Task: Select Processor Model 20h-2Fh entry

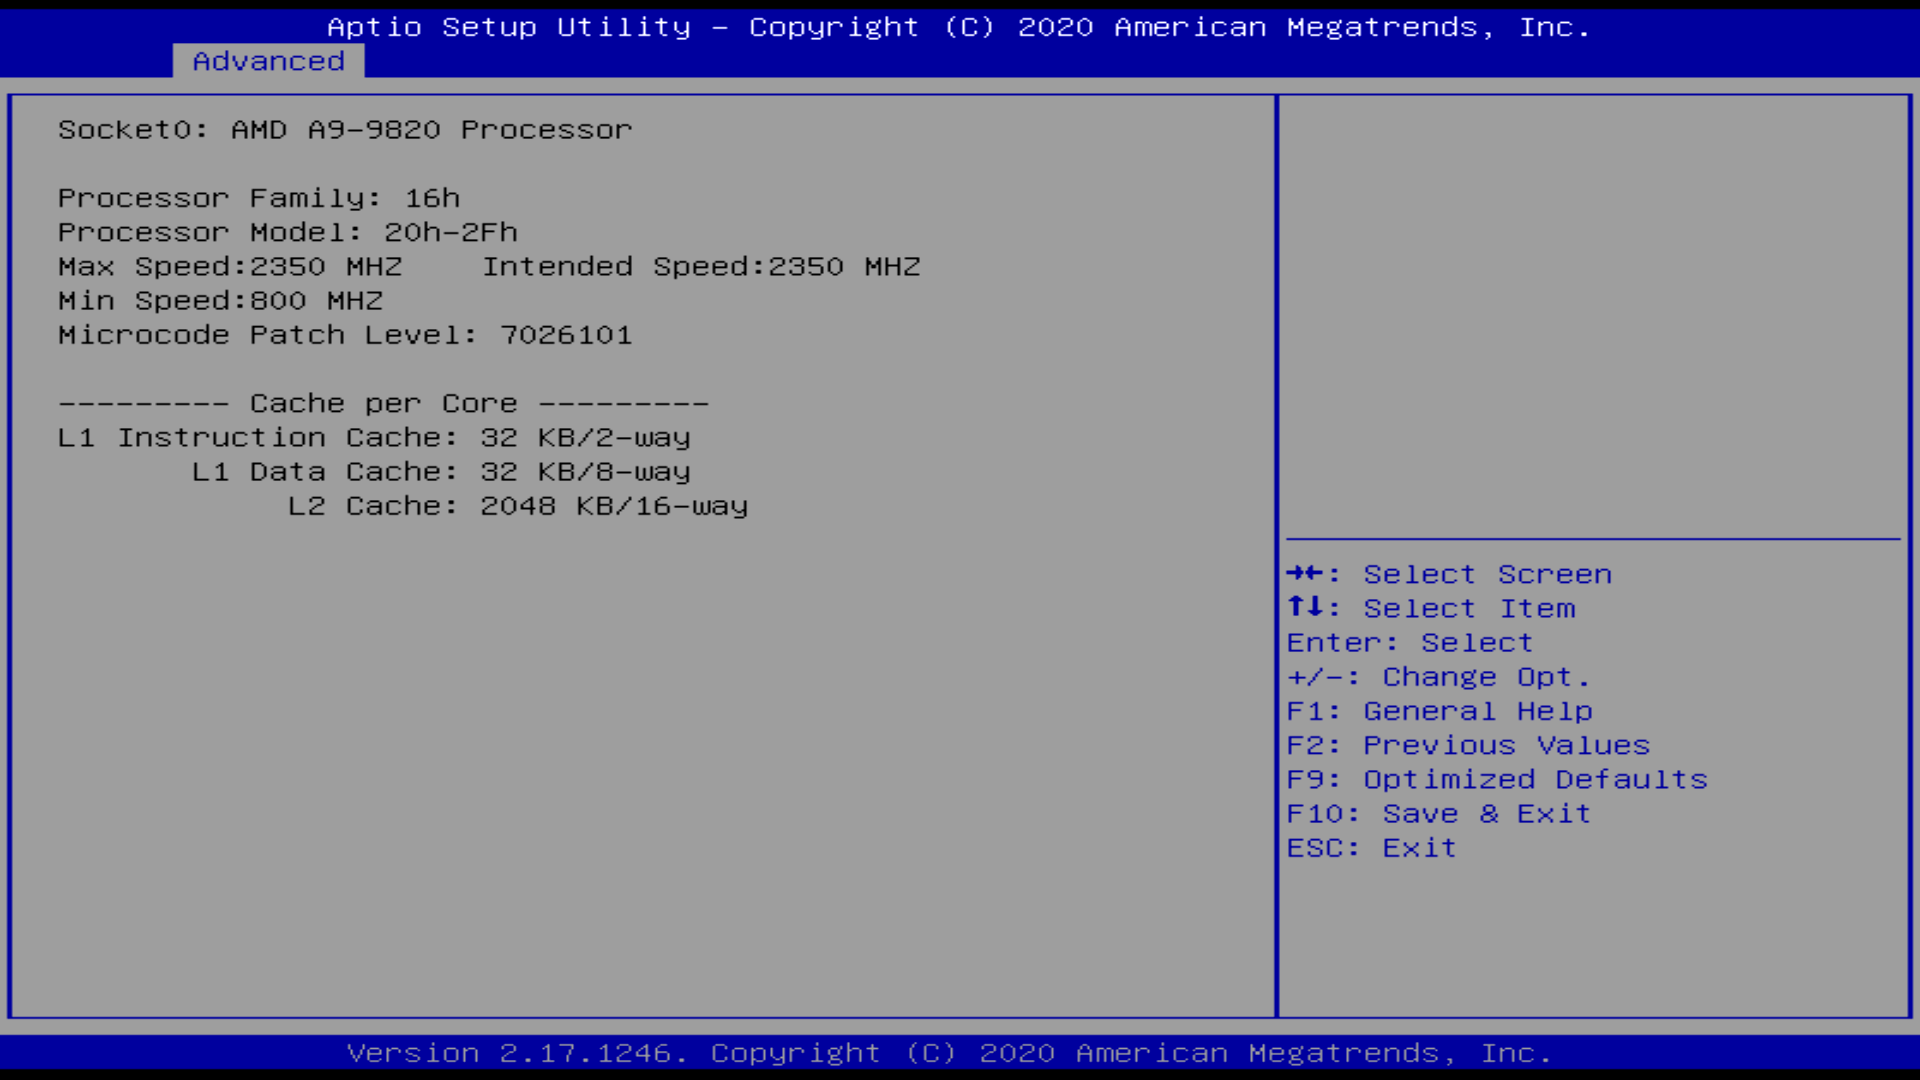Action: coord(287,232)
